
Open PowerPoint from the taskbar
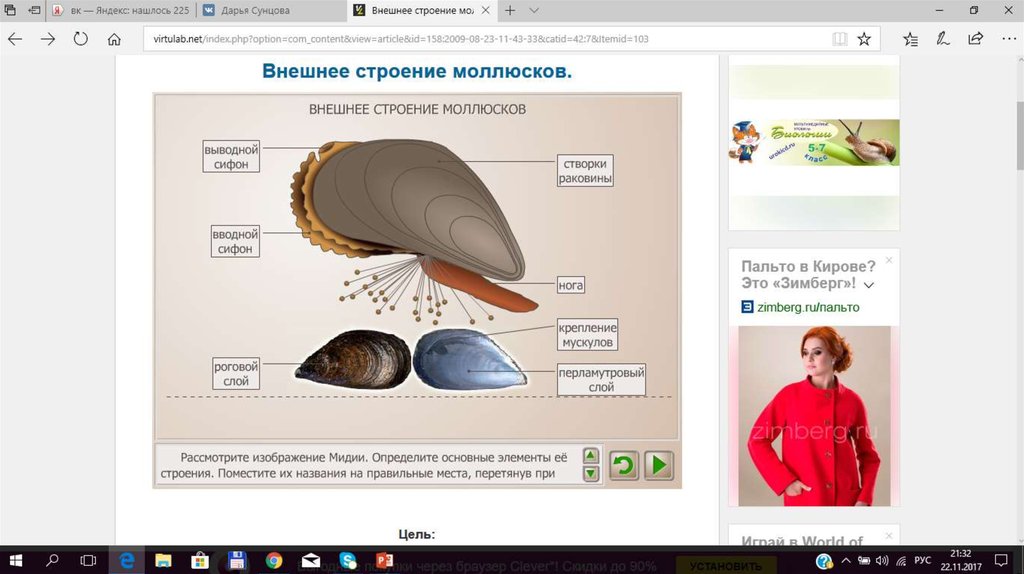[x=384, y=561]
